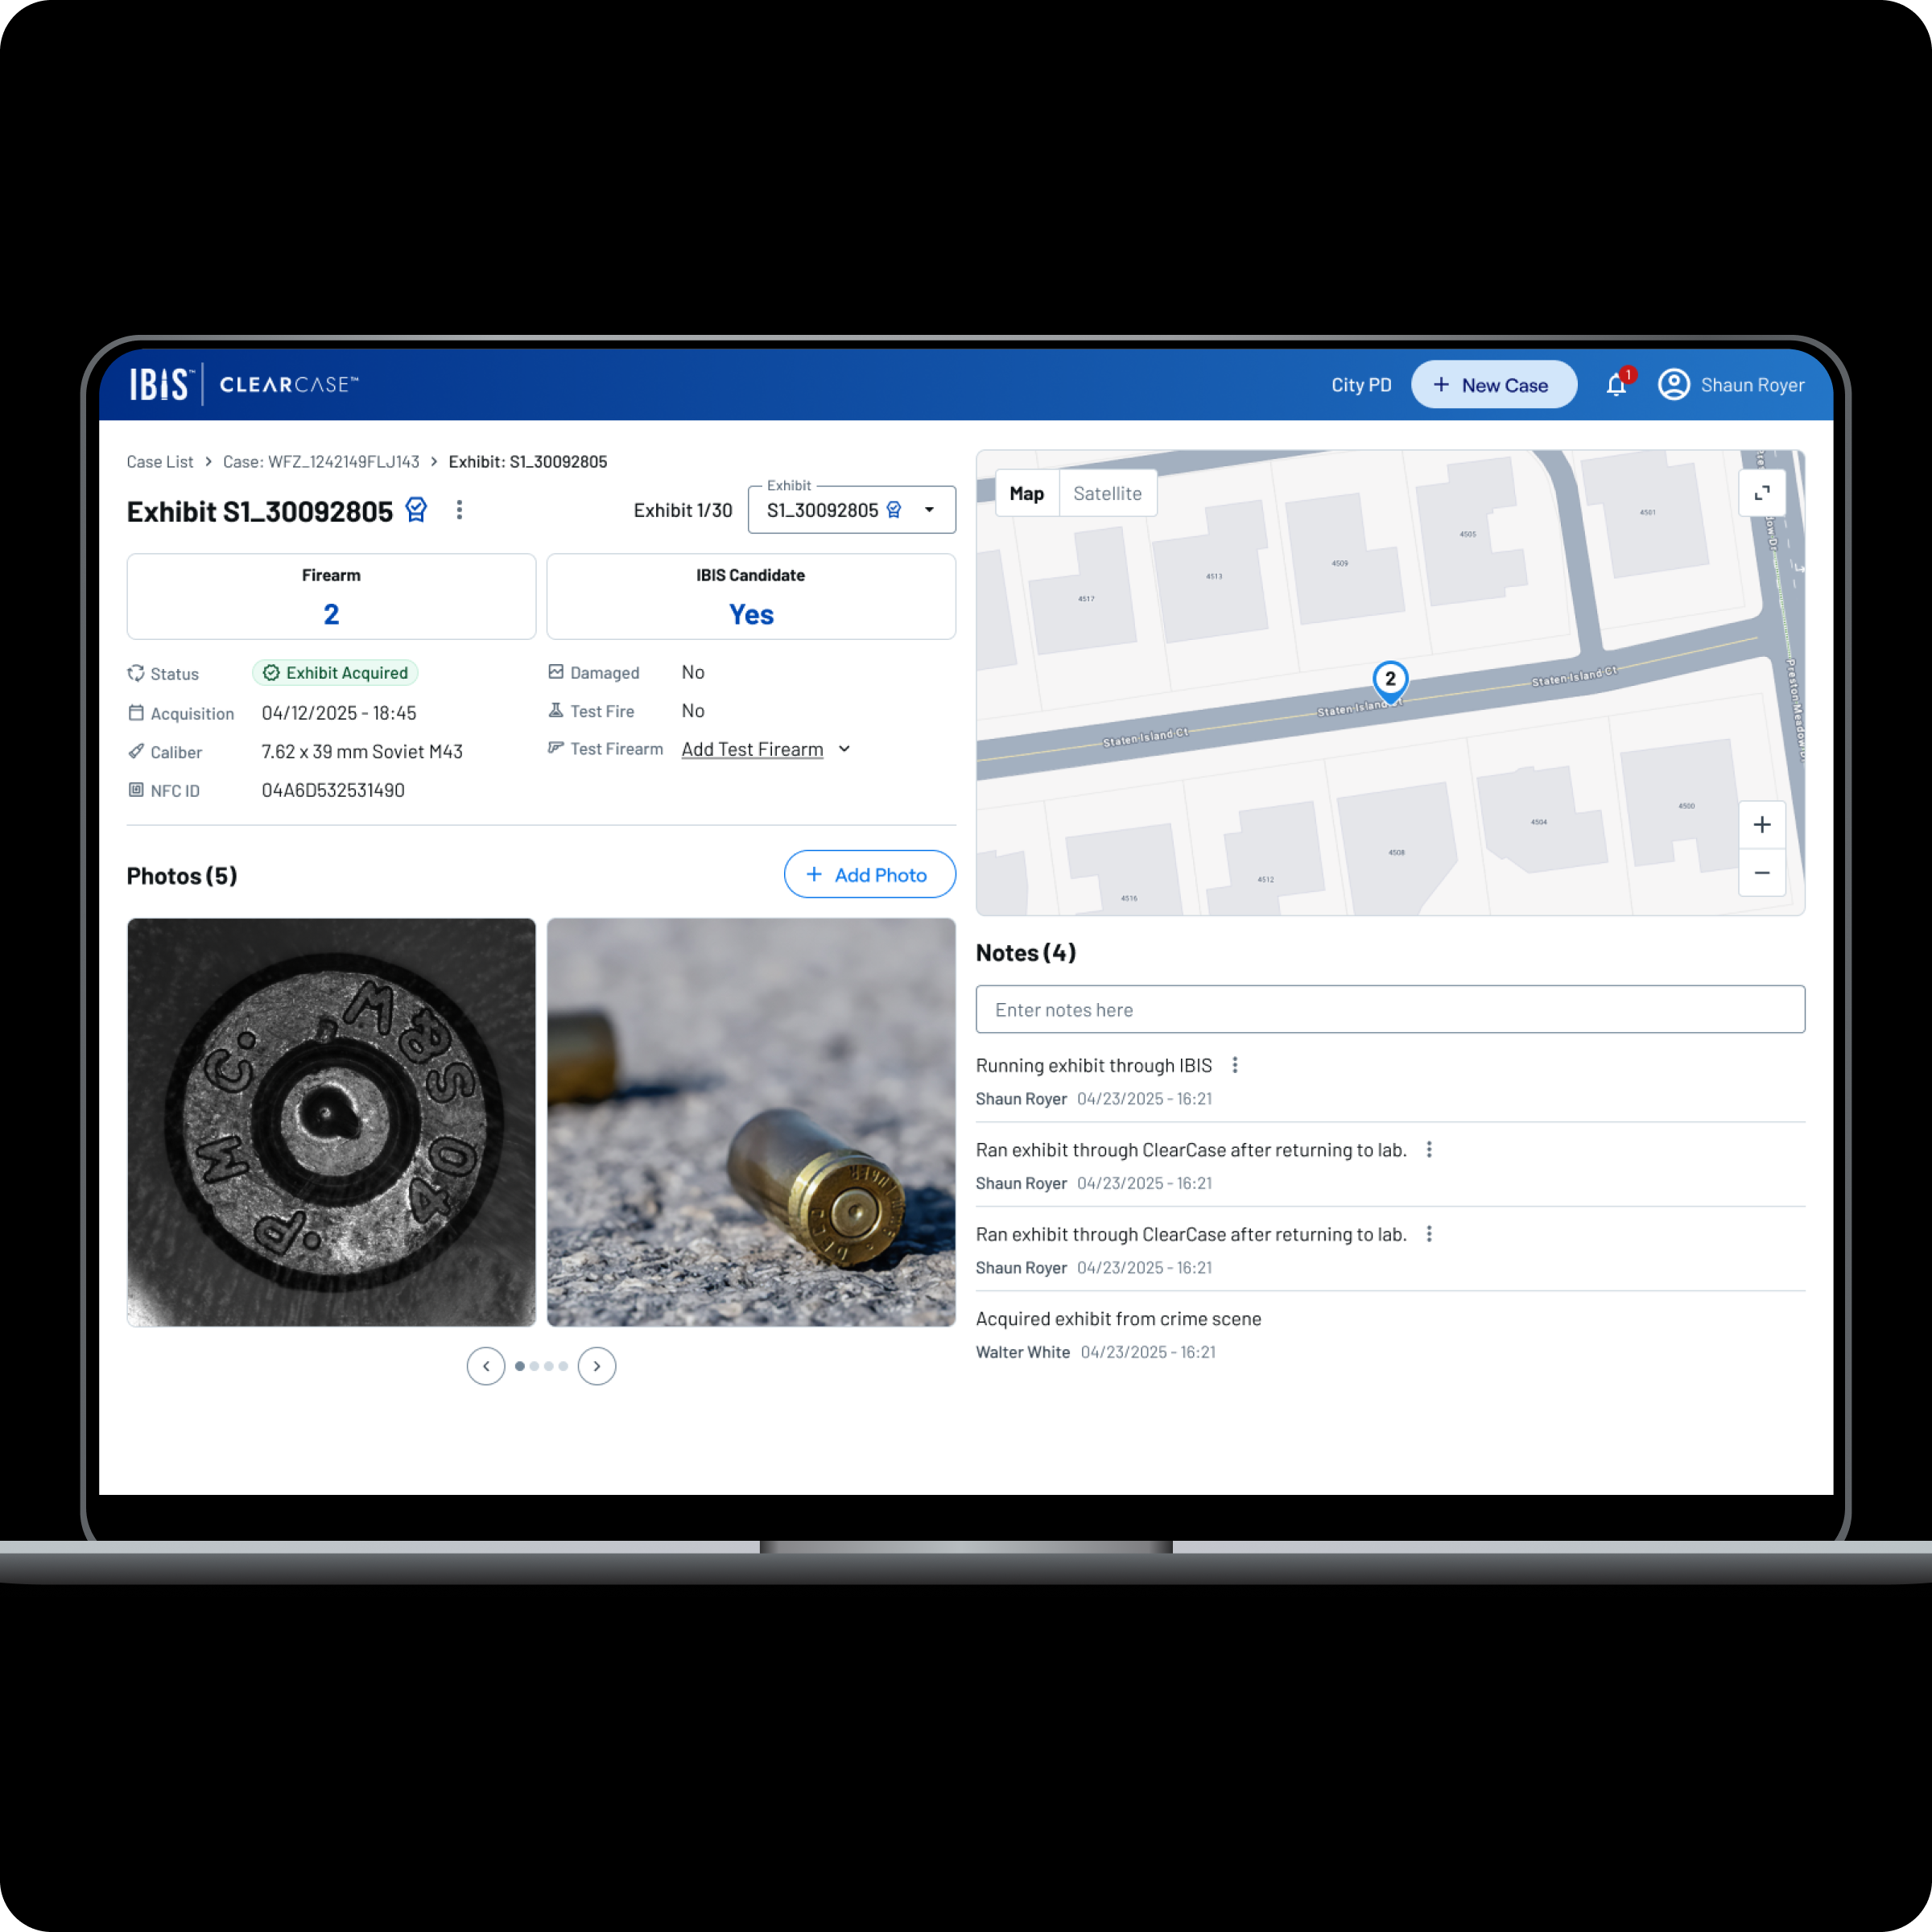The width and height of the screenshot is (1932, 1932).
Task: Go to next photos page arrow
Action: pos(597,1366)
